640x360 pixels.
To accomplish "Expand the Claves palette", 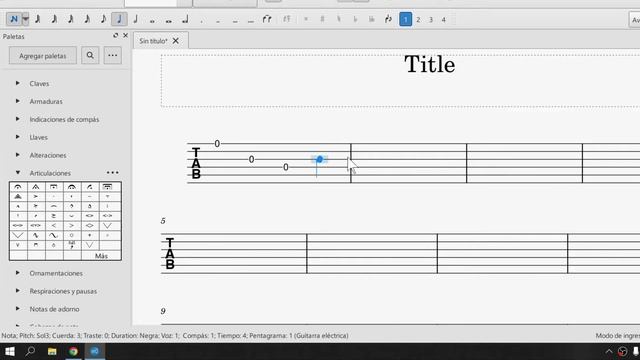I will tap(18, 83).
